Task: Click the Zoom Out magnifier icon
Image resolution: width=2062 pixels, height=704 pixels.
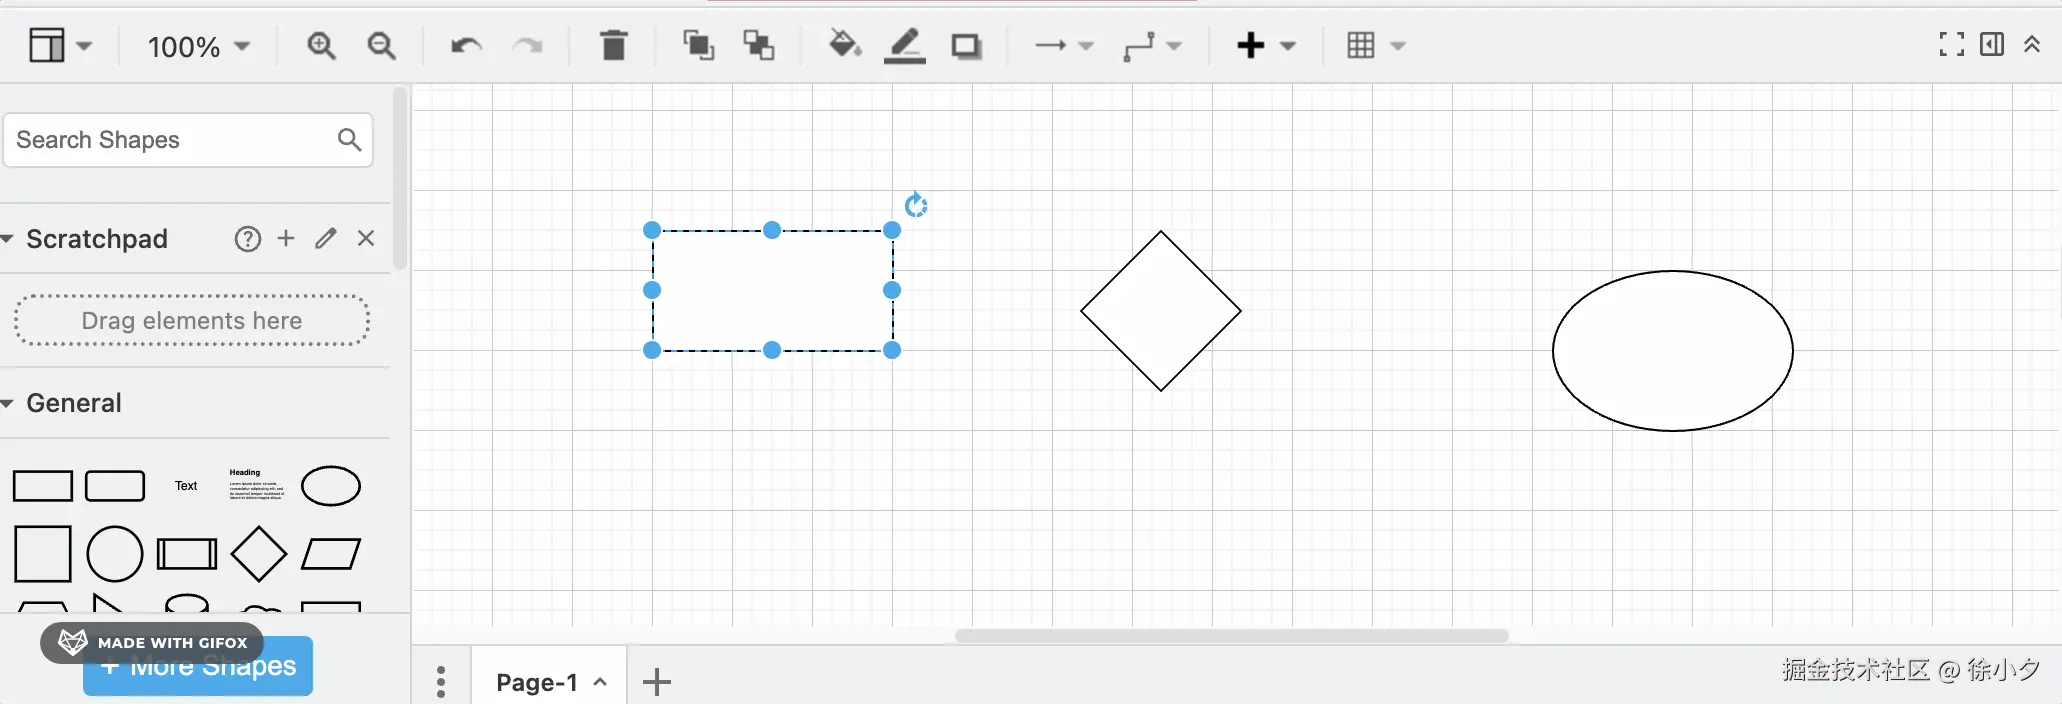Action: pyautogui.click(x=381, y=45)
